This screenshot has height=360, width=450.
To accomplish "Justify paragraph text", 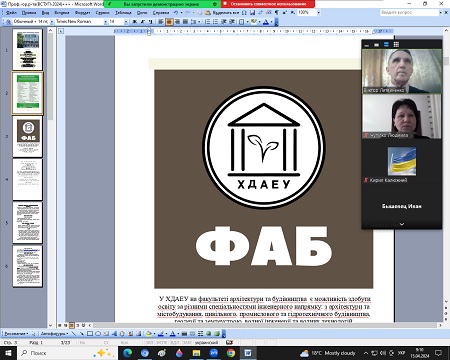I will click(185, 22).
